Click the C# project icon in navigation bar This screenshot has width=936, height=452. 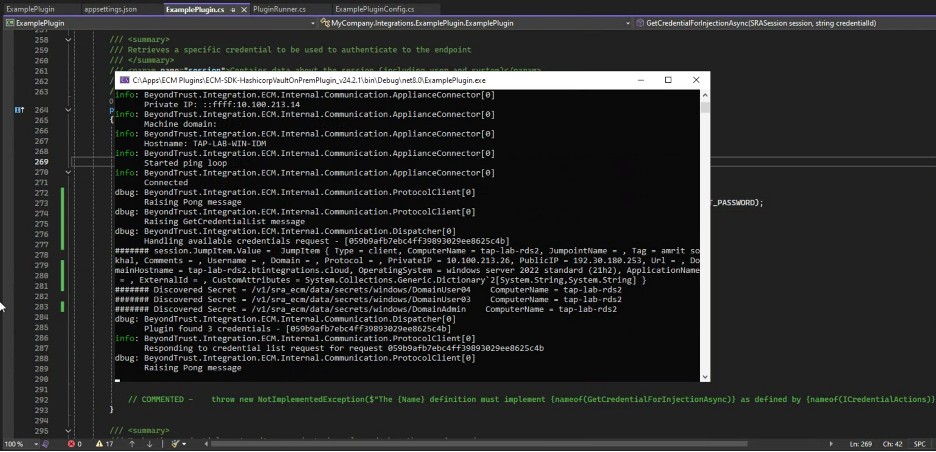coord(10,23)
